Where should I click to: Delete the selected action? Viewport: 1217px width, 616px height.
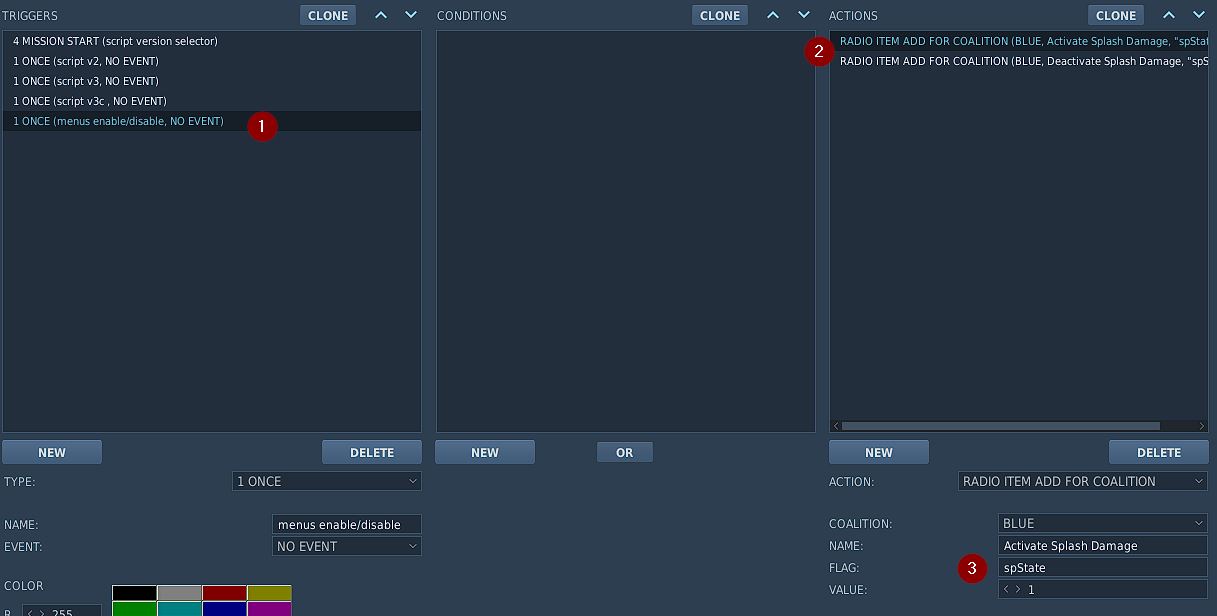(x=1158, y=452)
